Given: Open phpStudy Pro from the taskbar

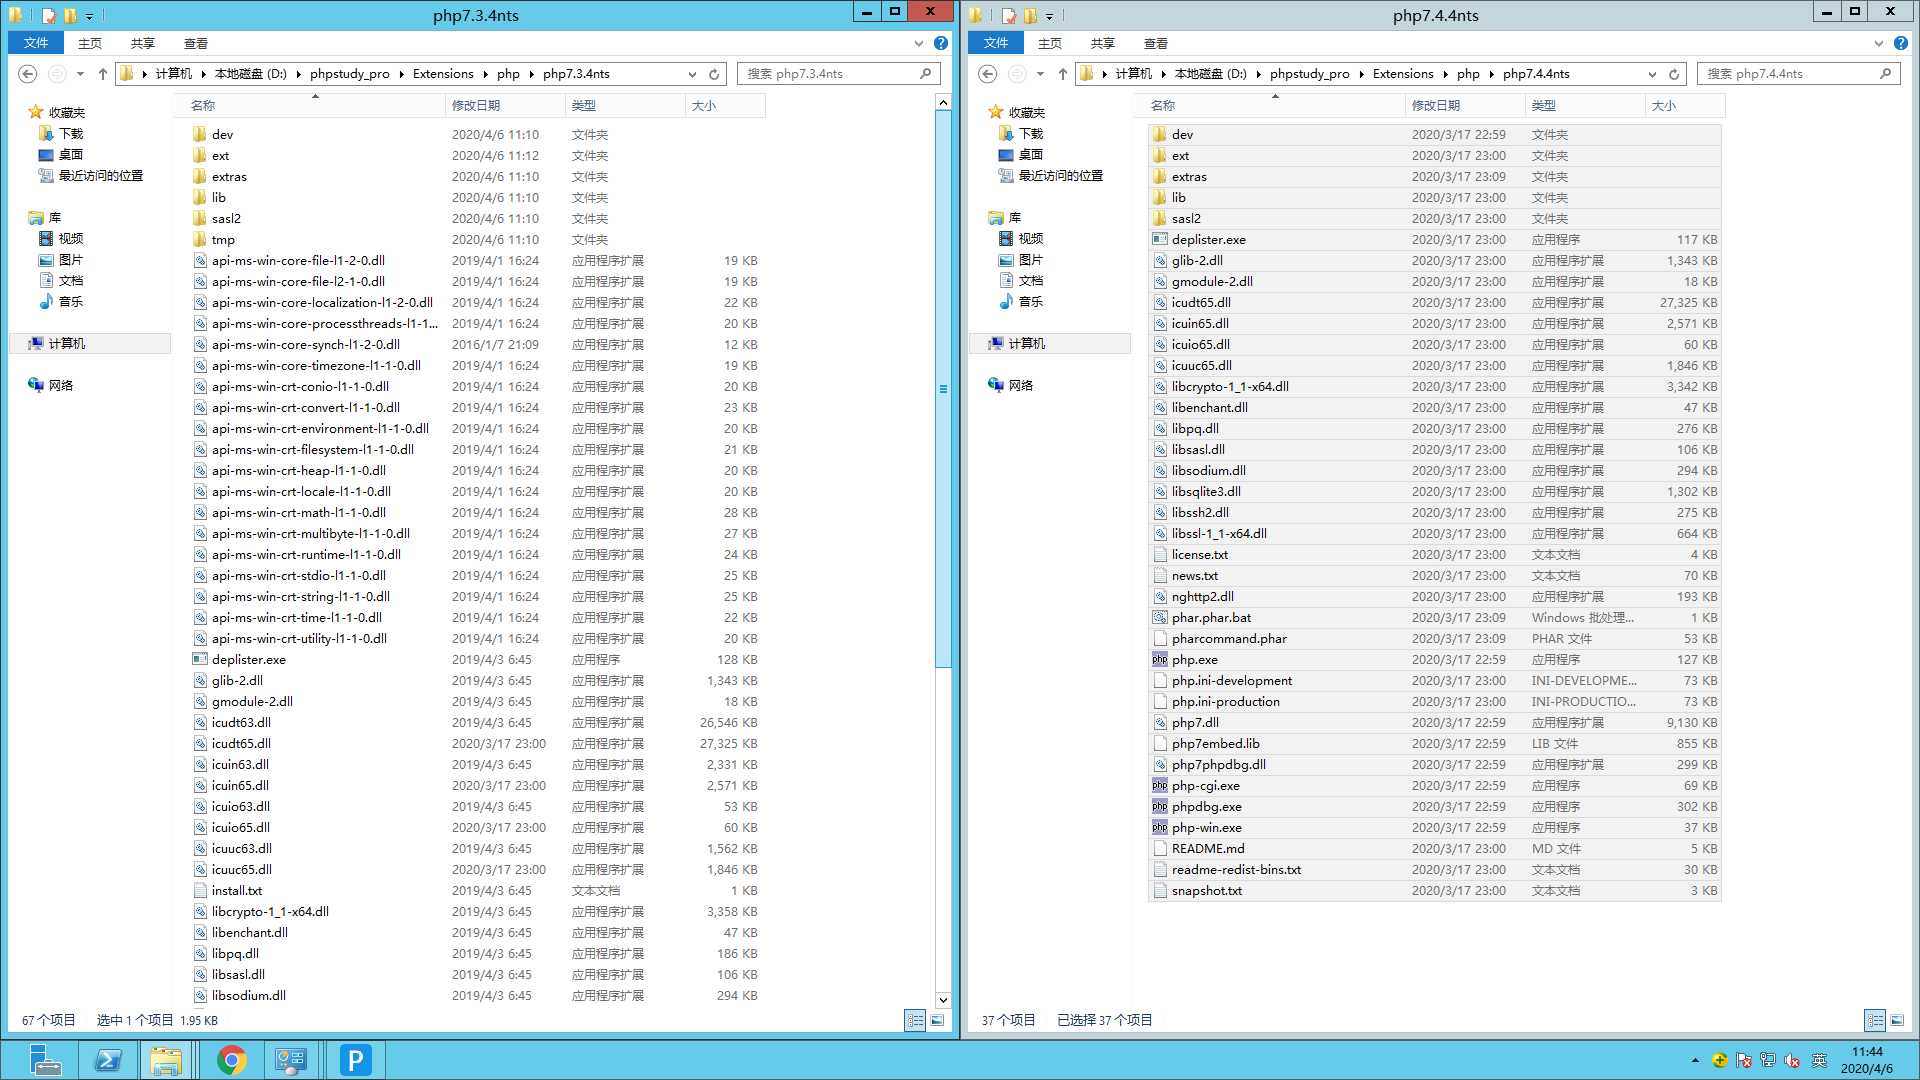Looking at the screenshot, I should pyautogui.click(x=355, y=1059).
